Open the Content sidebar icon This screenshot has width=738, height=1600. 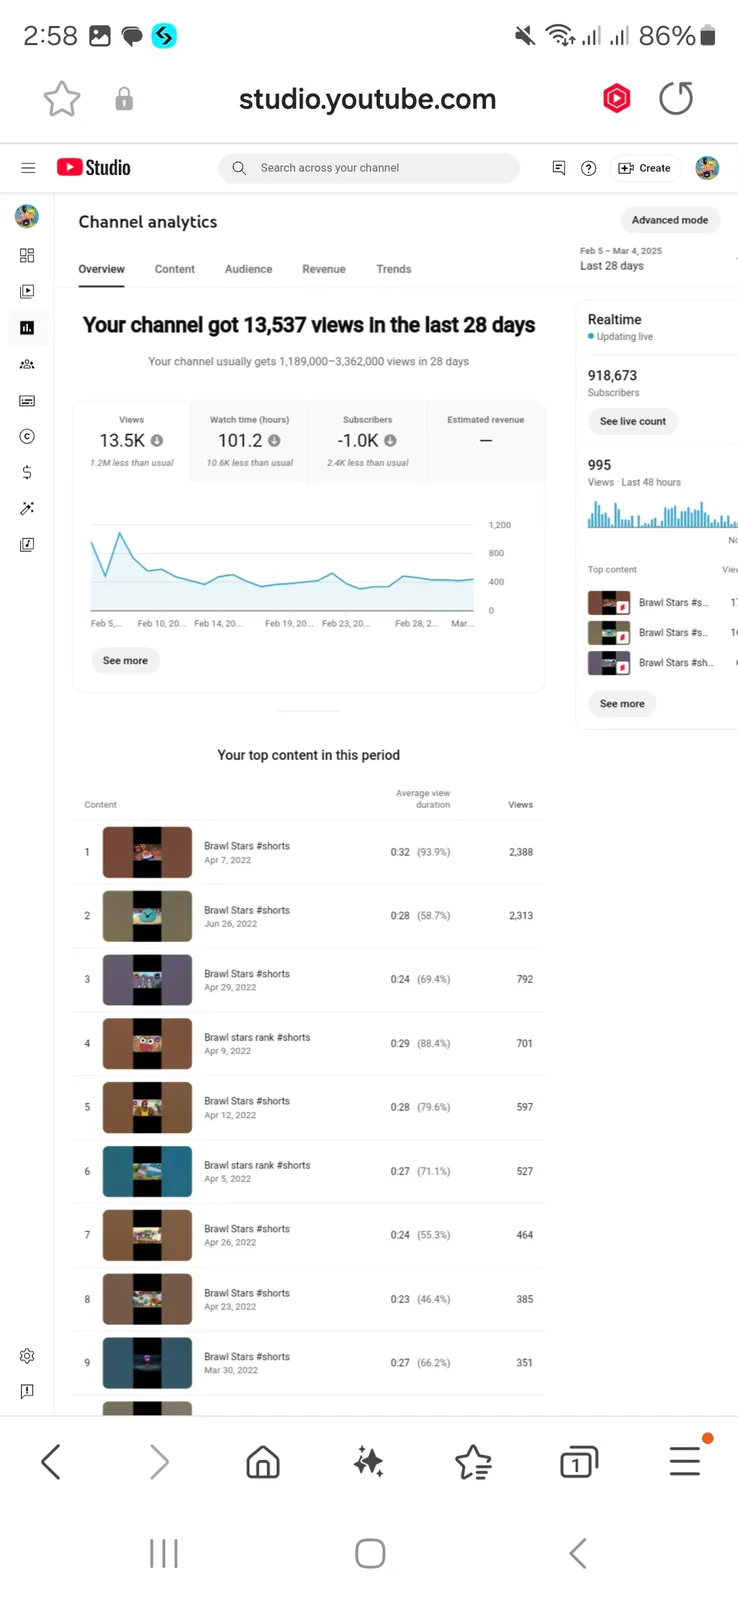tap(27, 291)
